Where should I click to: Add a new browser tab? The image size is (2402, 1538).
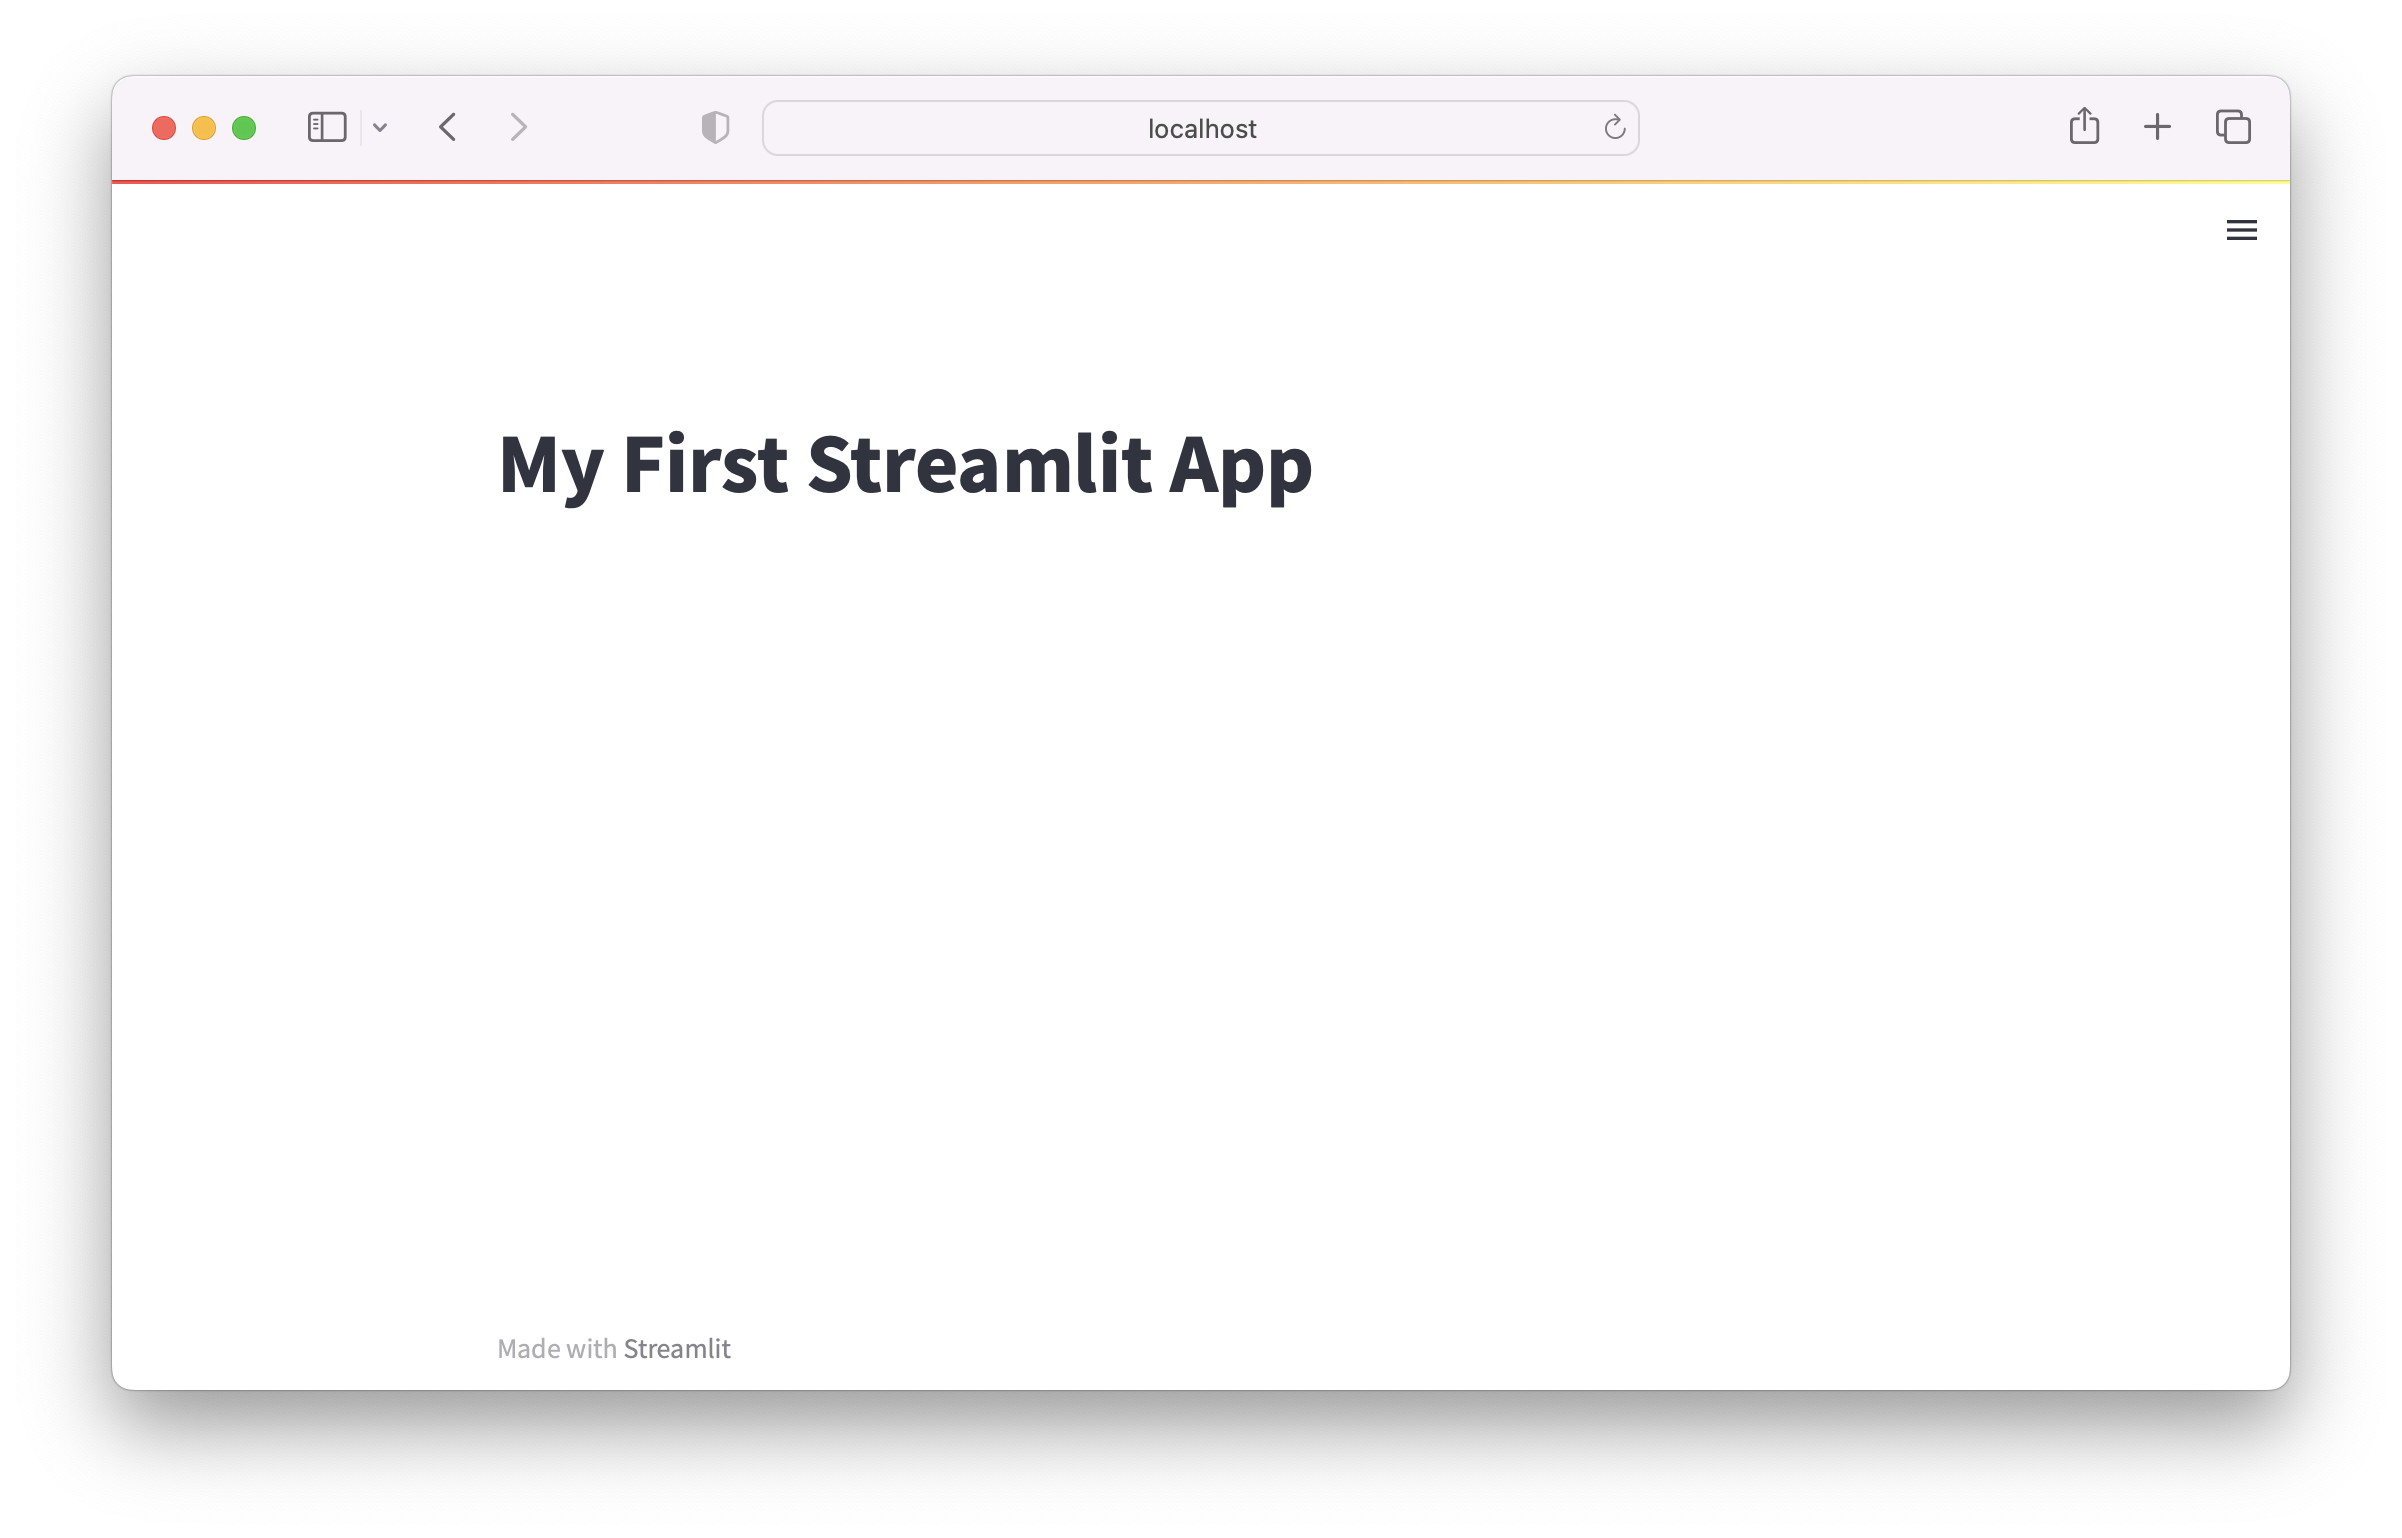[2157, 127]
